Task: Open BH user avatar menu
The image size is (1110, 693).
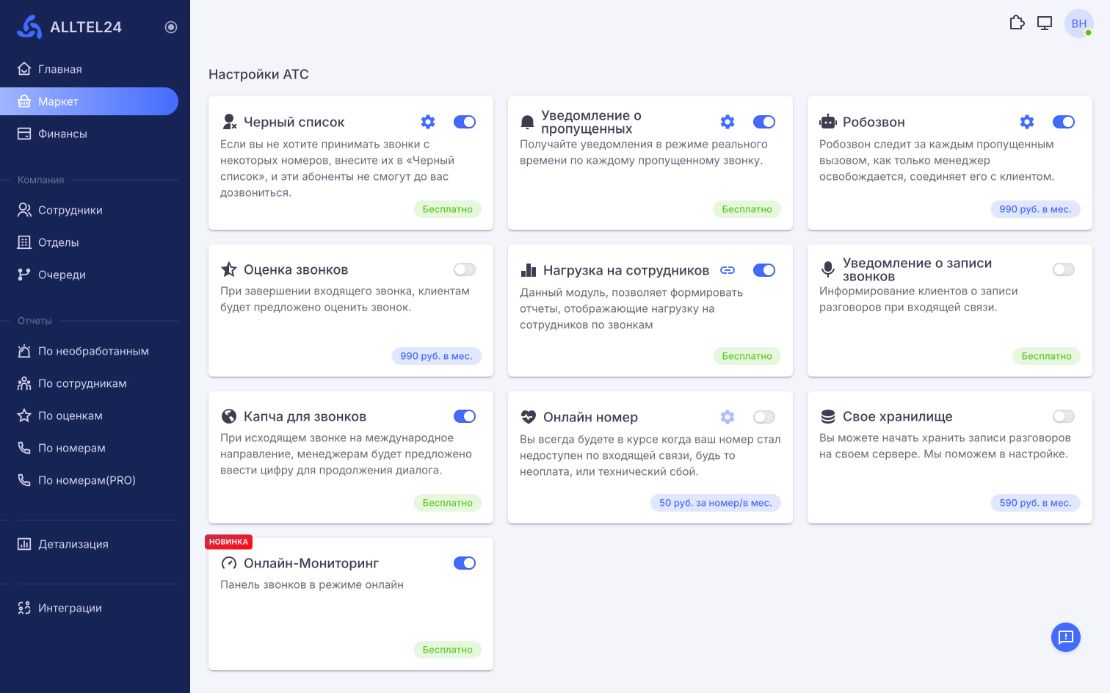Action: (1079, 24)
